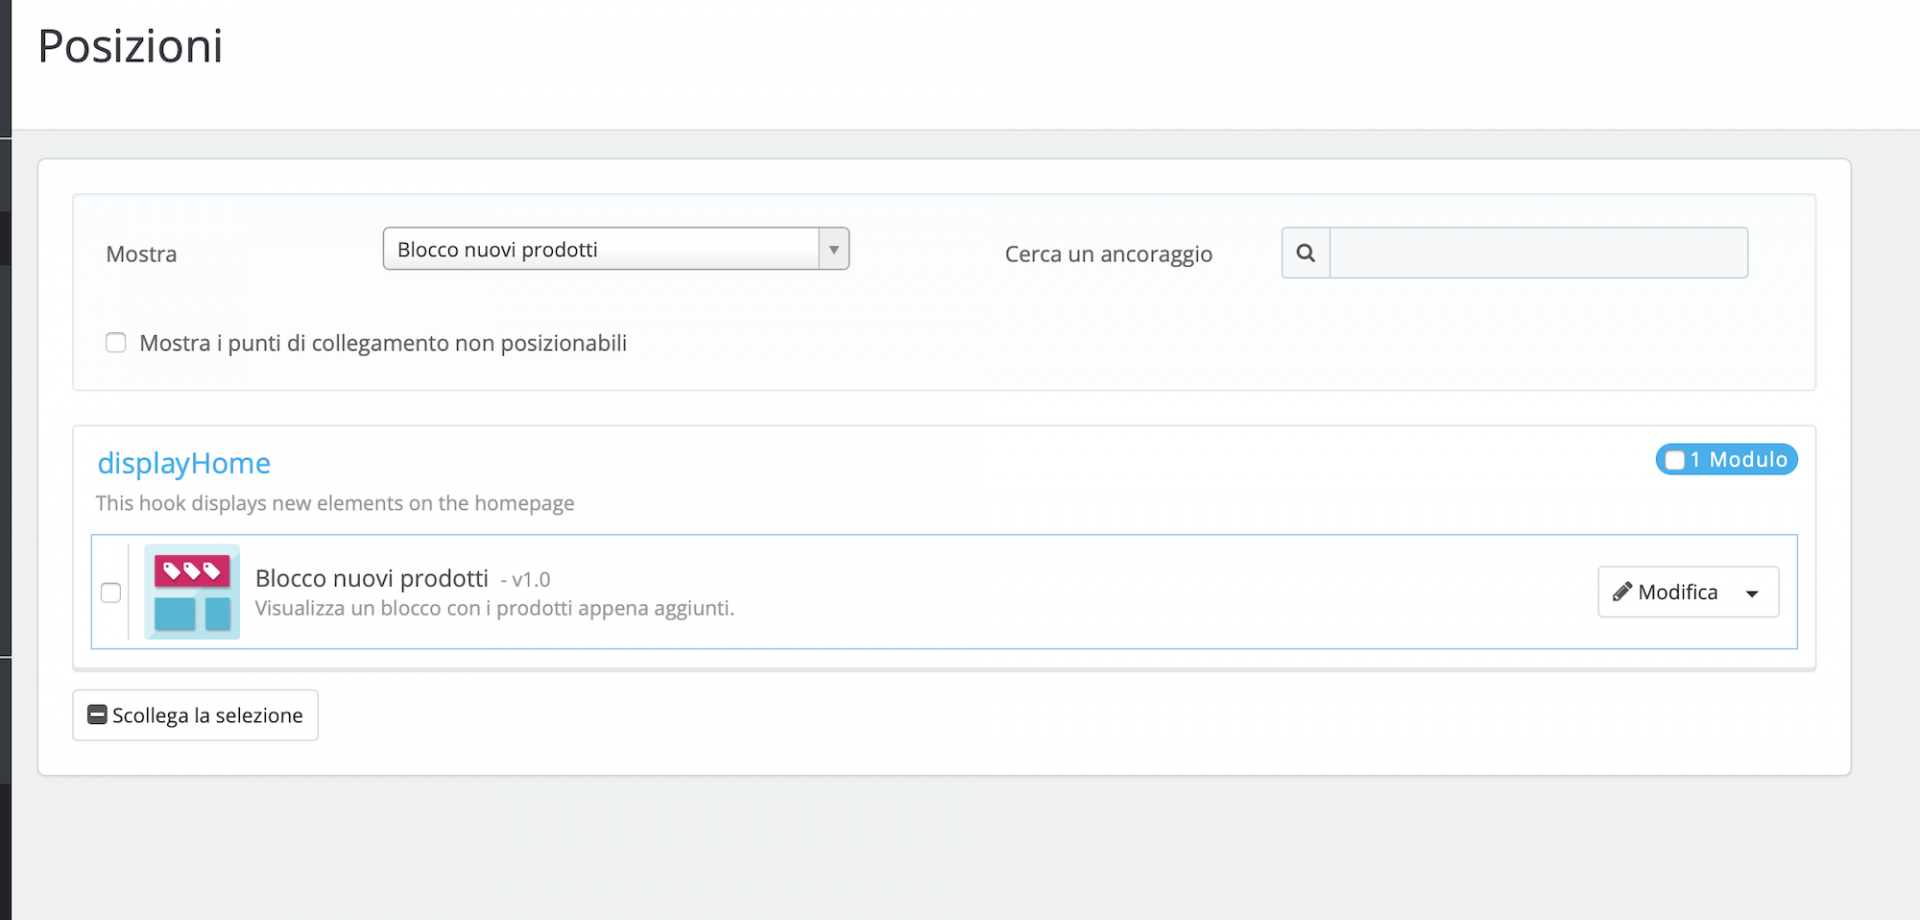Select the Blocco nuovi prodotti row checkbox
Viewport: 1920px width, 920px height.
(x=111, y=593)
